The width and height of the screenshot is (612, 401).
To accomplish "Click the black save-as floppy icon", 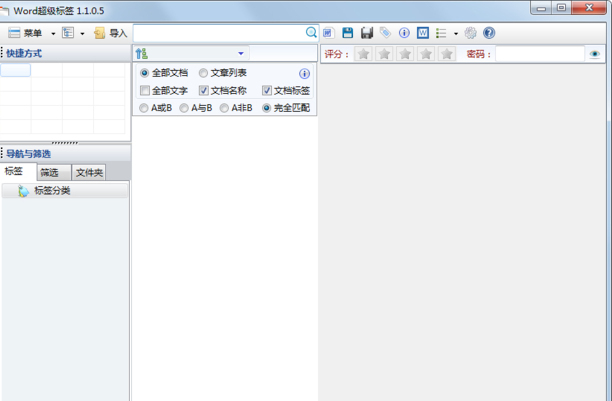I will tap(366, 33).
